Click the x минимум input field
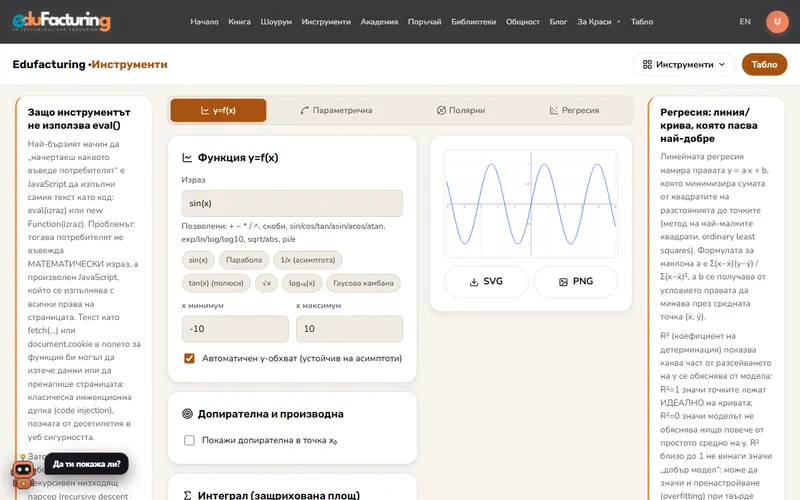 (235, 329)
